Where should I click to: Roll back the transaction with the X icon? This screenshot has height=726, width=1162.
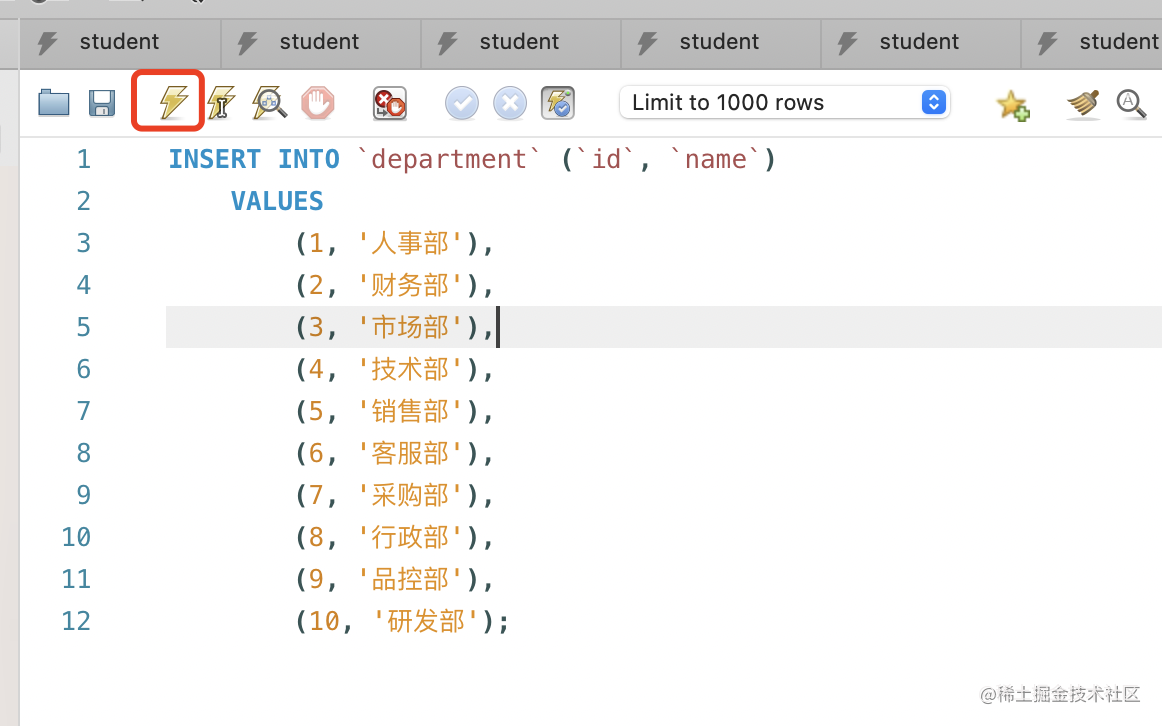[510, 102]
